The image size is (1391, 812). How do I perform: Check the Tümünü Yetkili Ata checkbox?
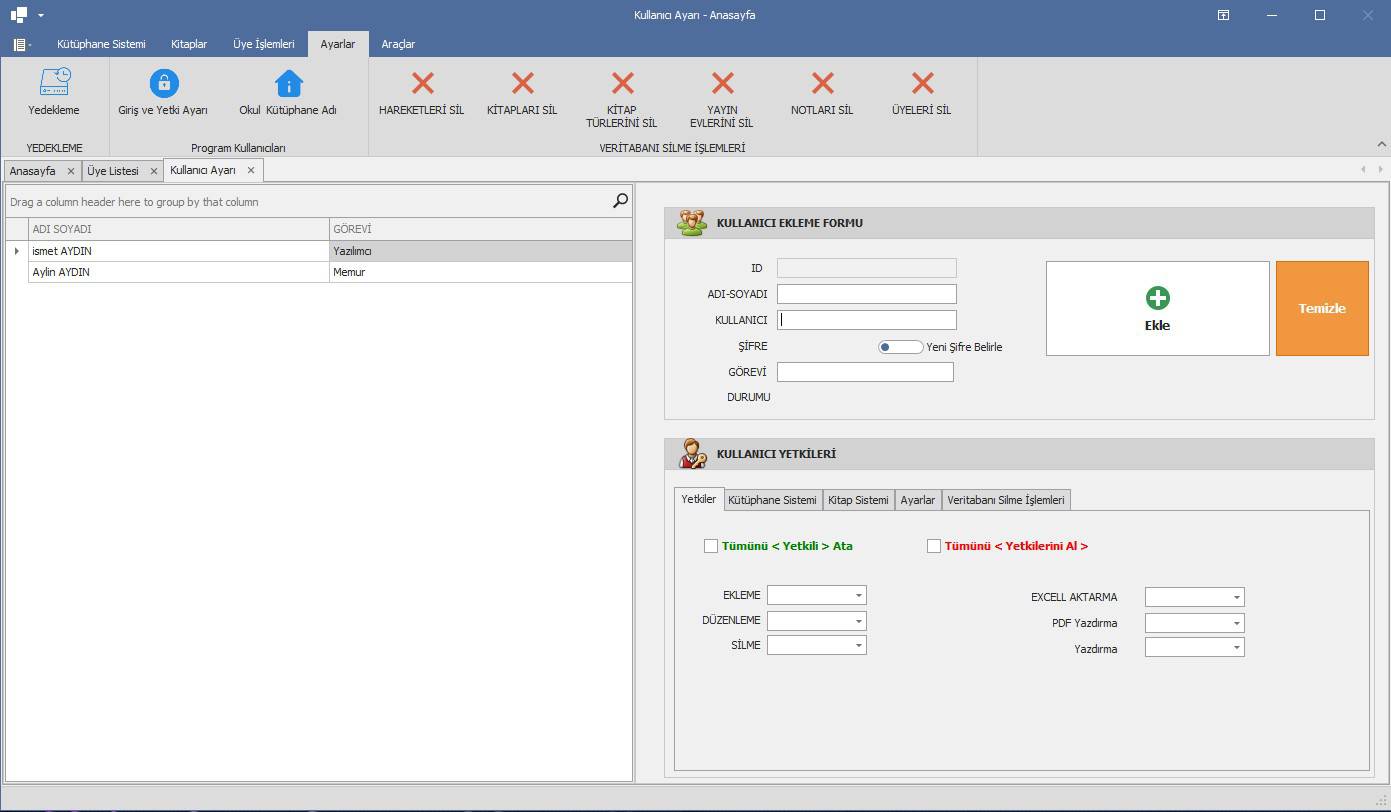(711, 546)
